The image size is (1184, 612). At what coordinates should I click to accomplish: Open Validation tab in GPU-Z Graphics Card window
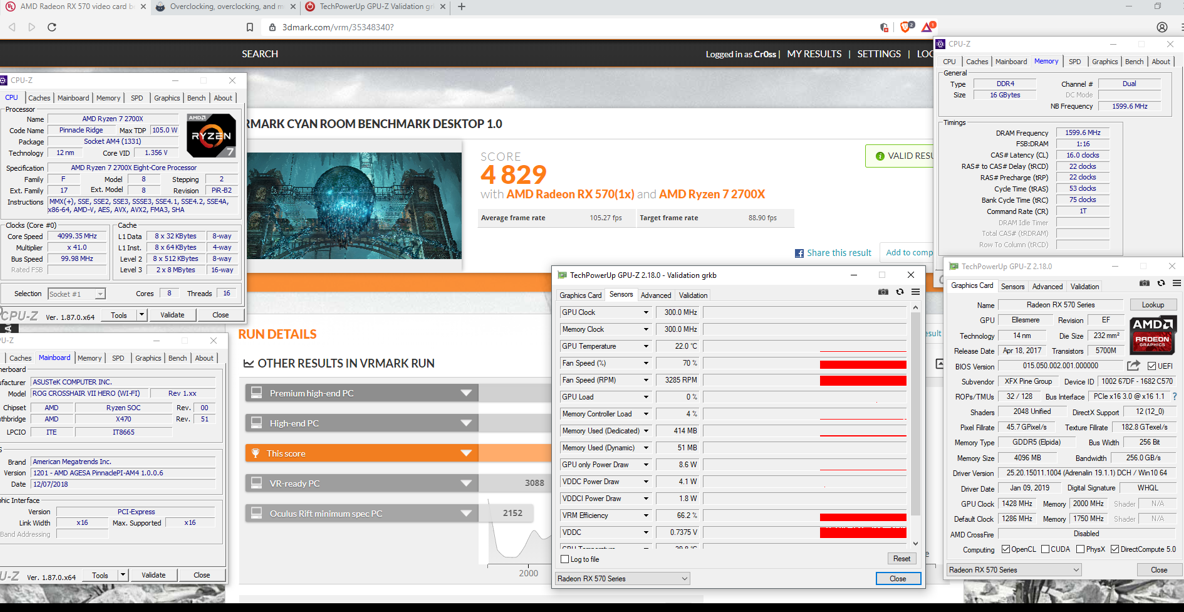coord(1084,286)
